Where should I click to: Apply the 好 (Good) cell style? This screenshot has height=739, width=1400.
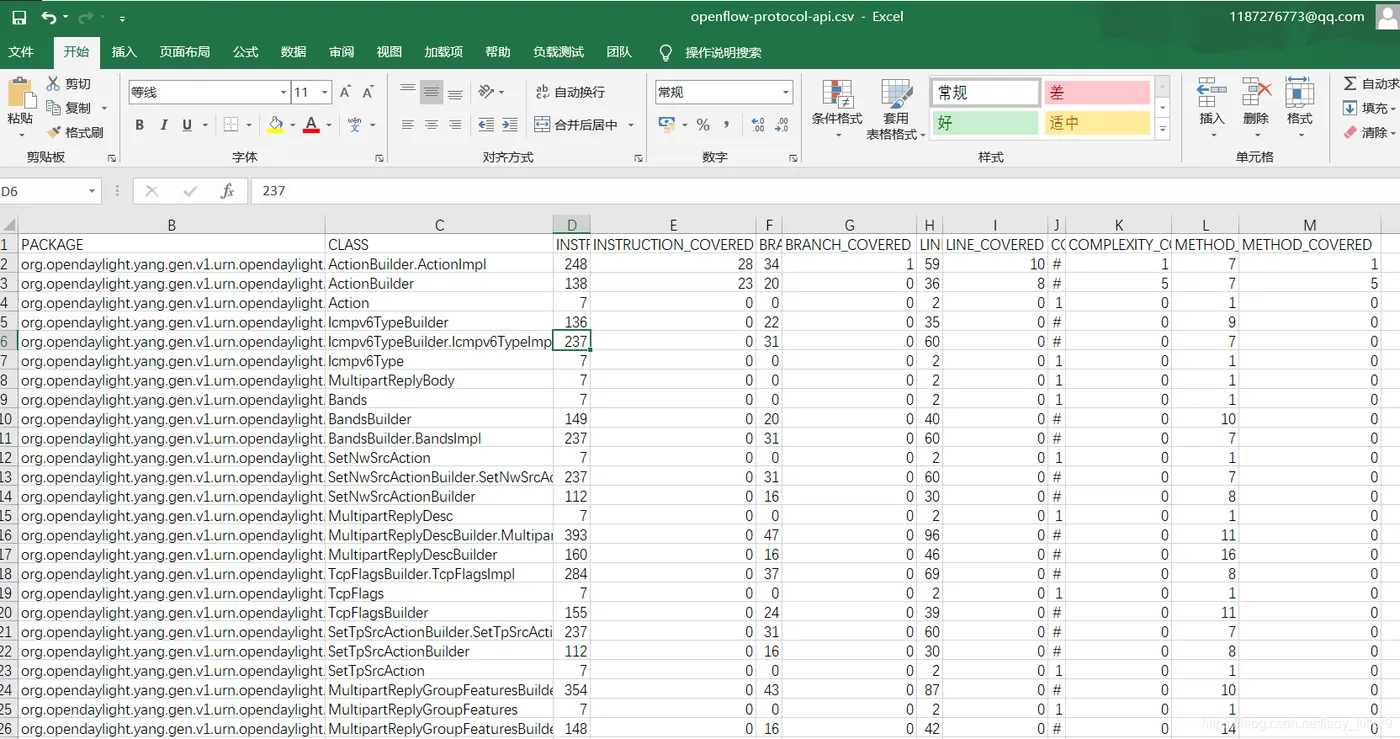point(985,123)
